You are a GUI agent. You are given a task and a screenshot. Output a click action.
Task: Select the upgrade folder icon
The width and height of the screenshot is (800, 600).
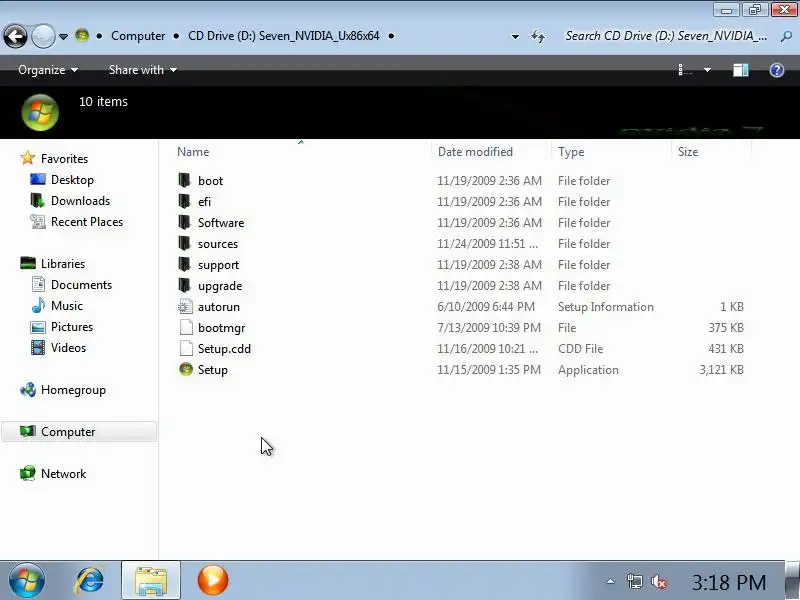coord(185,285)
